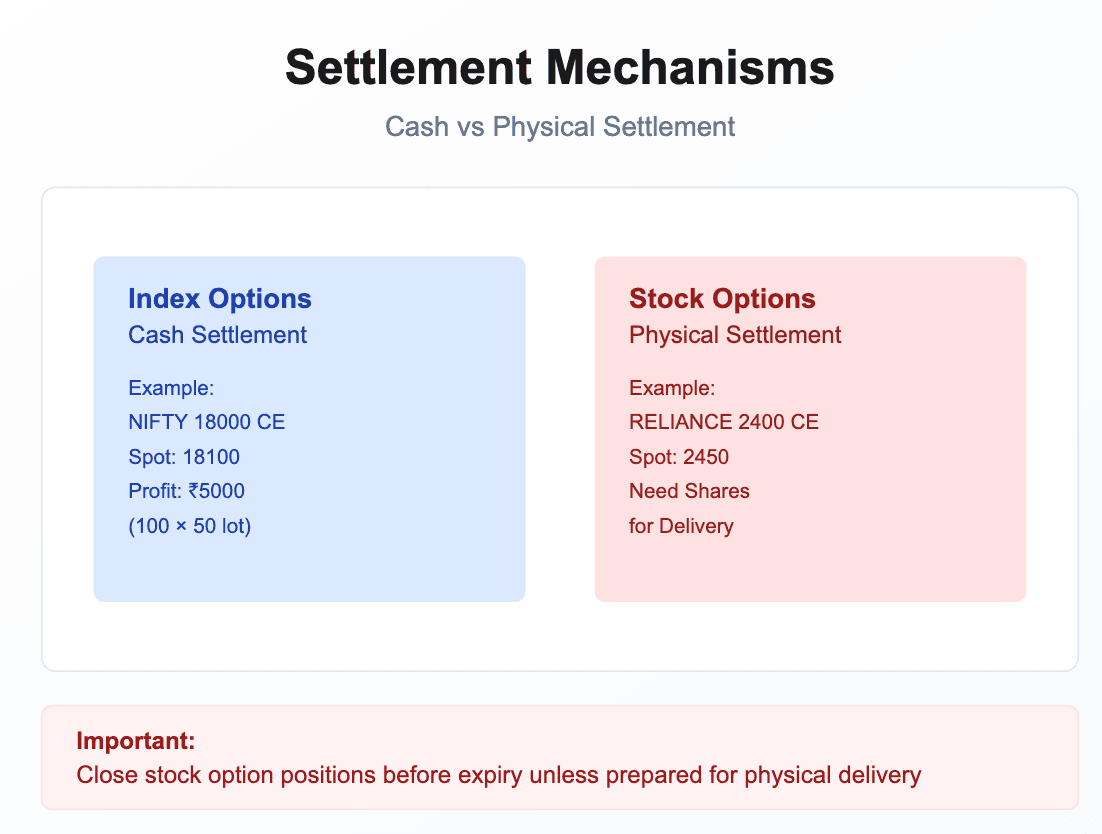
Task: Select the (100 × 50 lot) text
Action: 190,526
